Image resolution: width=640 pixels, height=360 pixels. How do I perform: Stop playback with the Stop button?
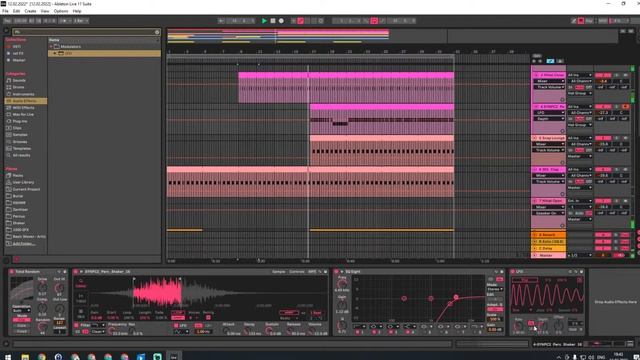tap(273, 21)
